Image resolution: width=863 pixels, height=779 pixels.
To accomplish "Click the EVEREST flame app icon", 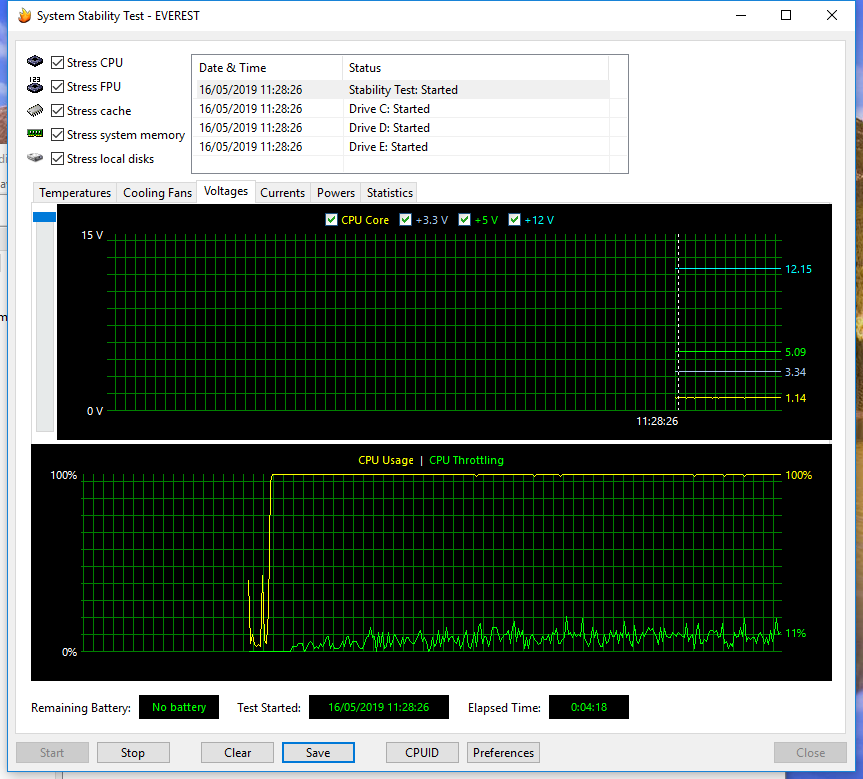I will point(24,15).
